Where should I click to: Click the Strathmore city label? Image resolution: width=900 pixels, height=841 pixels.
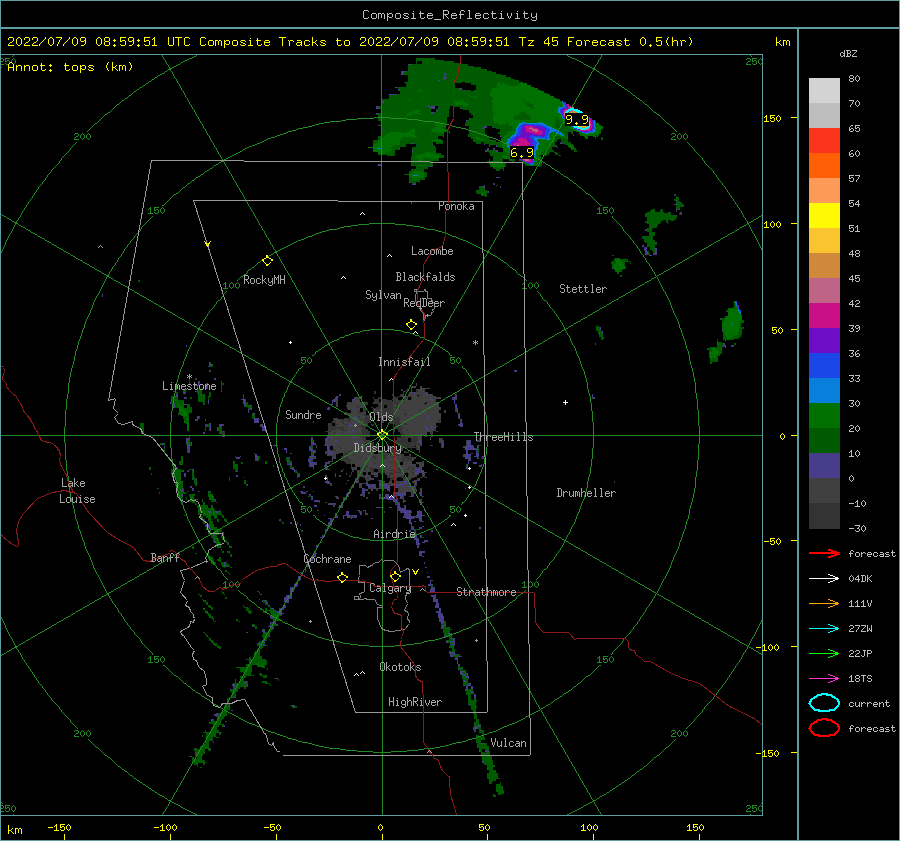click(x=486, y=592)
